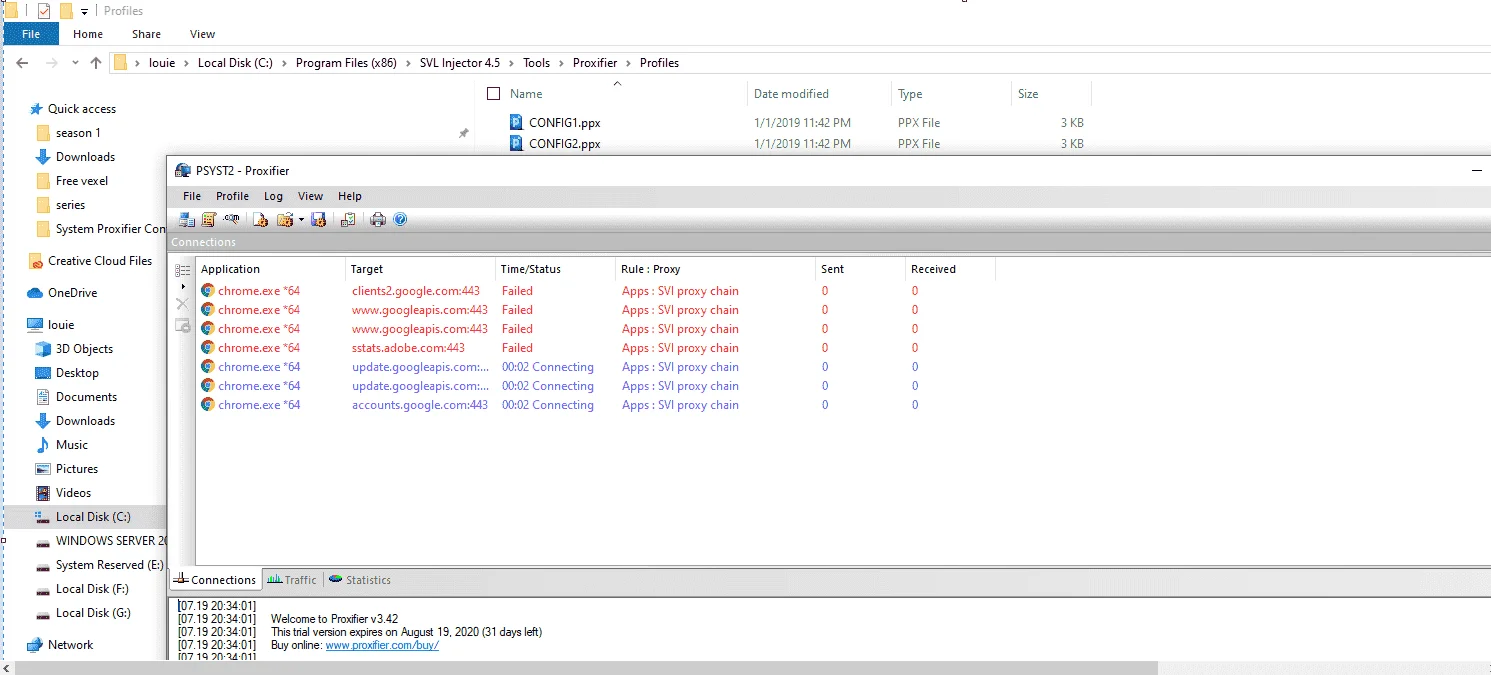Screen dimensions: 1491x675
Task: Open Proxification Rules from Proxifier toolbar
Action: coord(209,220)
